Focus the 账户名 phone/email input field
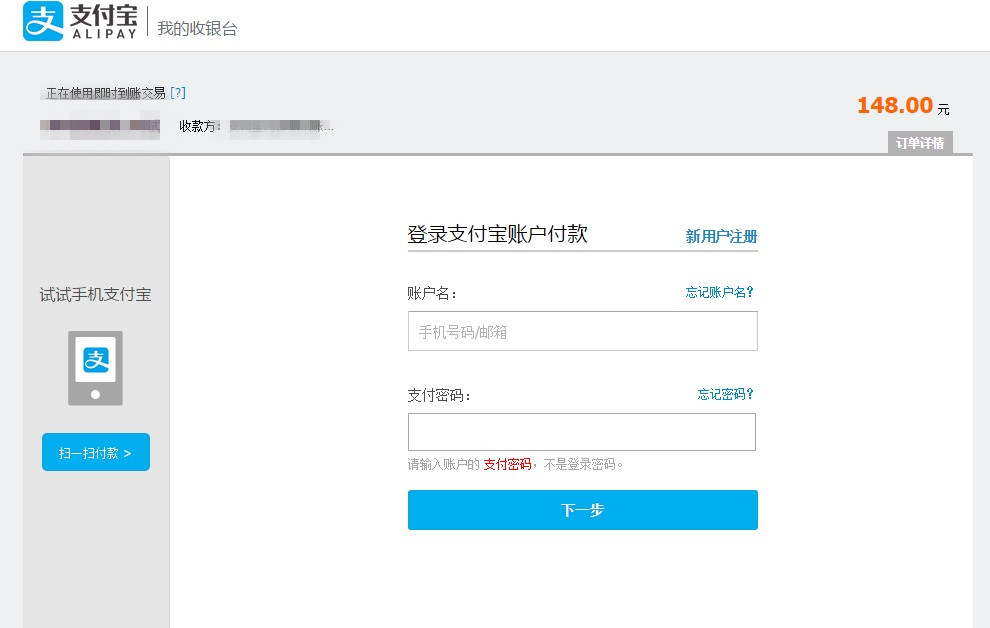The image size is (990, 628). coord(582,331)
